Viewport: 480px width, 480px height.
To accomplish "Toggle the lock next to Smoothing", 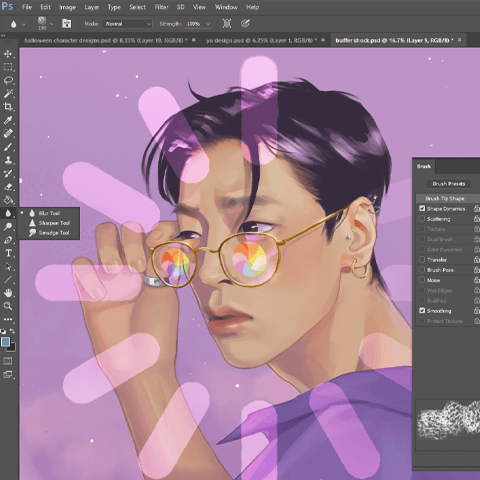I will pyautogui.click(x=477, y=311).
